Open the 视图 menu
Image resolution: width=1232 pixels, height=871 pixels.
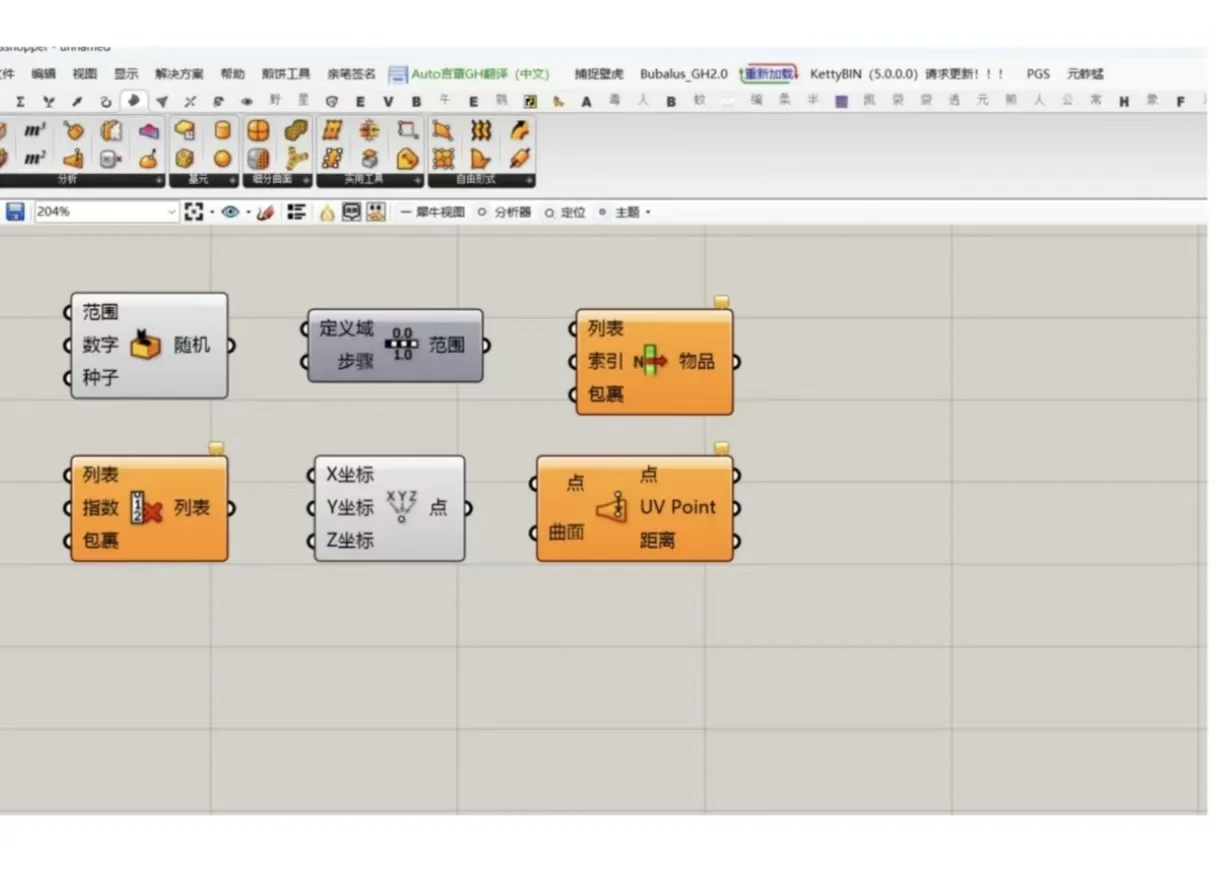[x=85, y=74]
